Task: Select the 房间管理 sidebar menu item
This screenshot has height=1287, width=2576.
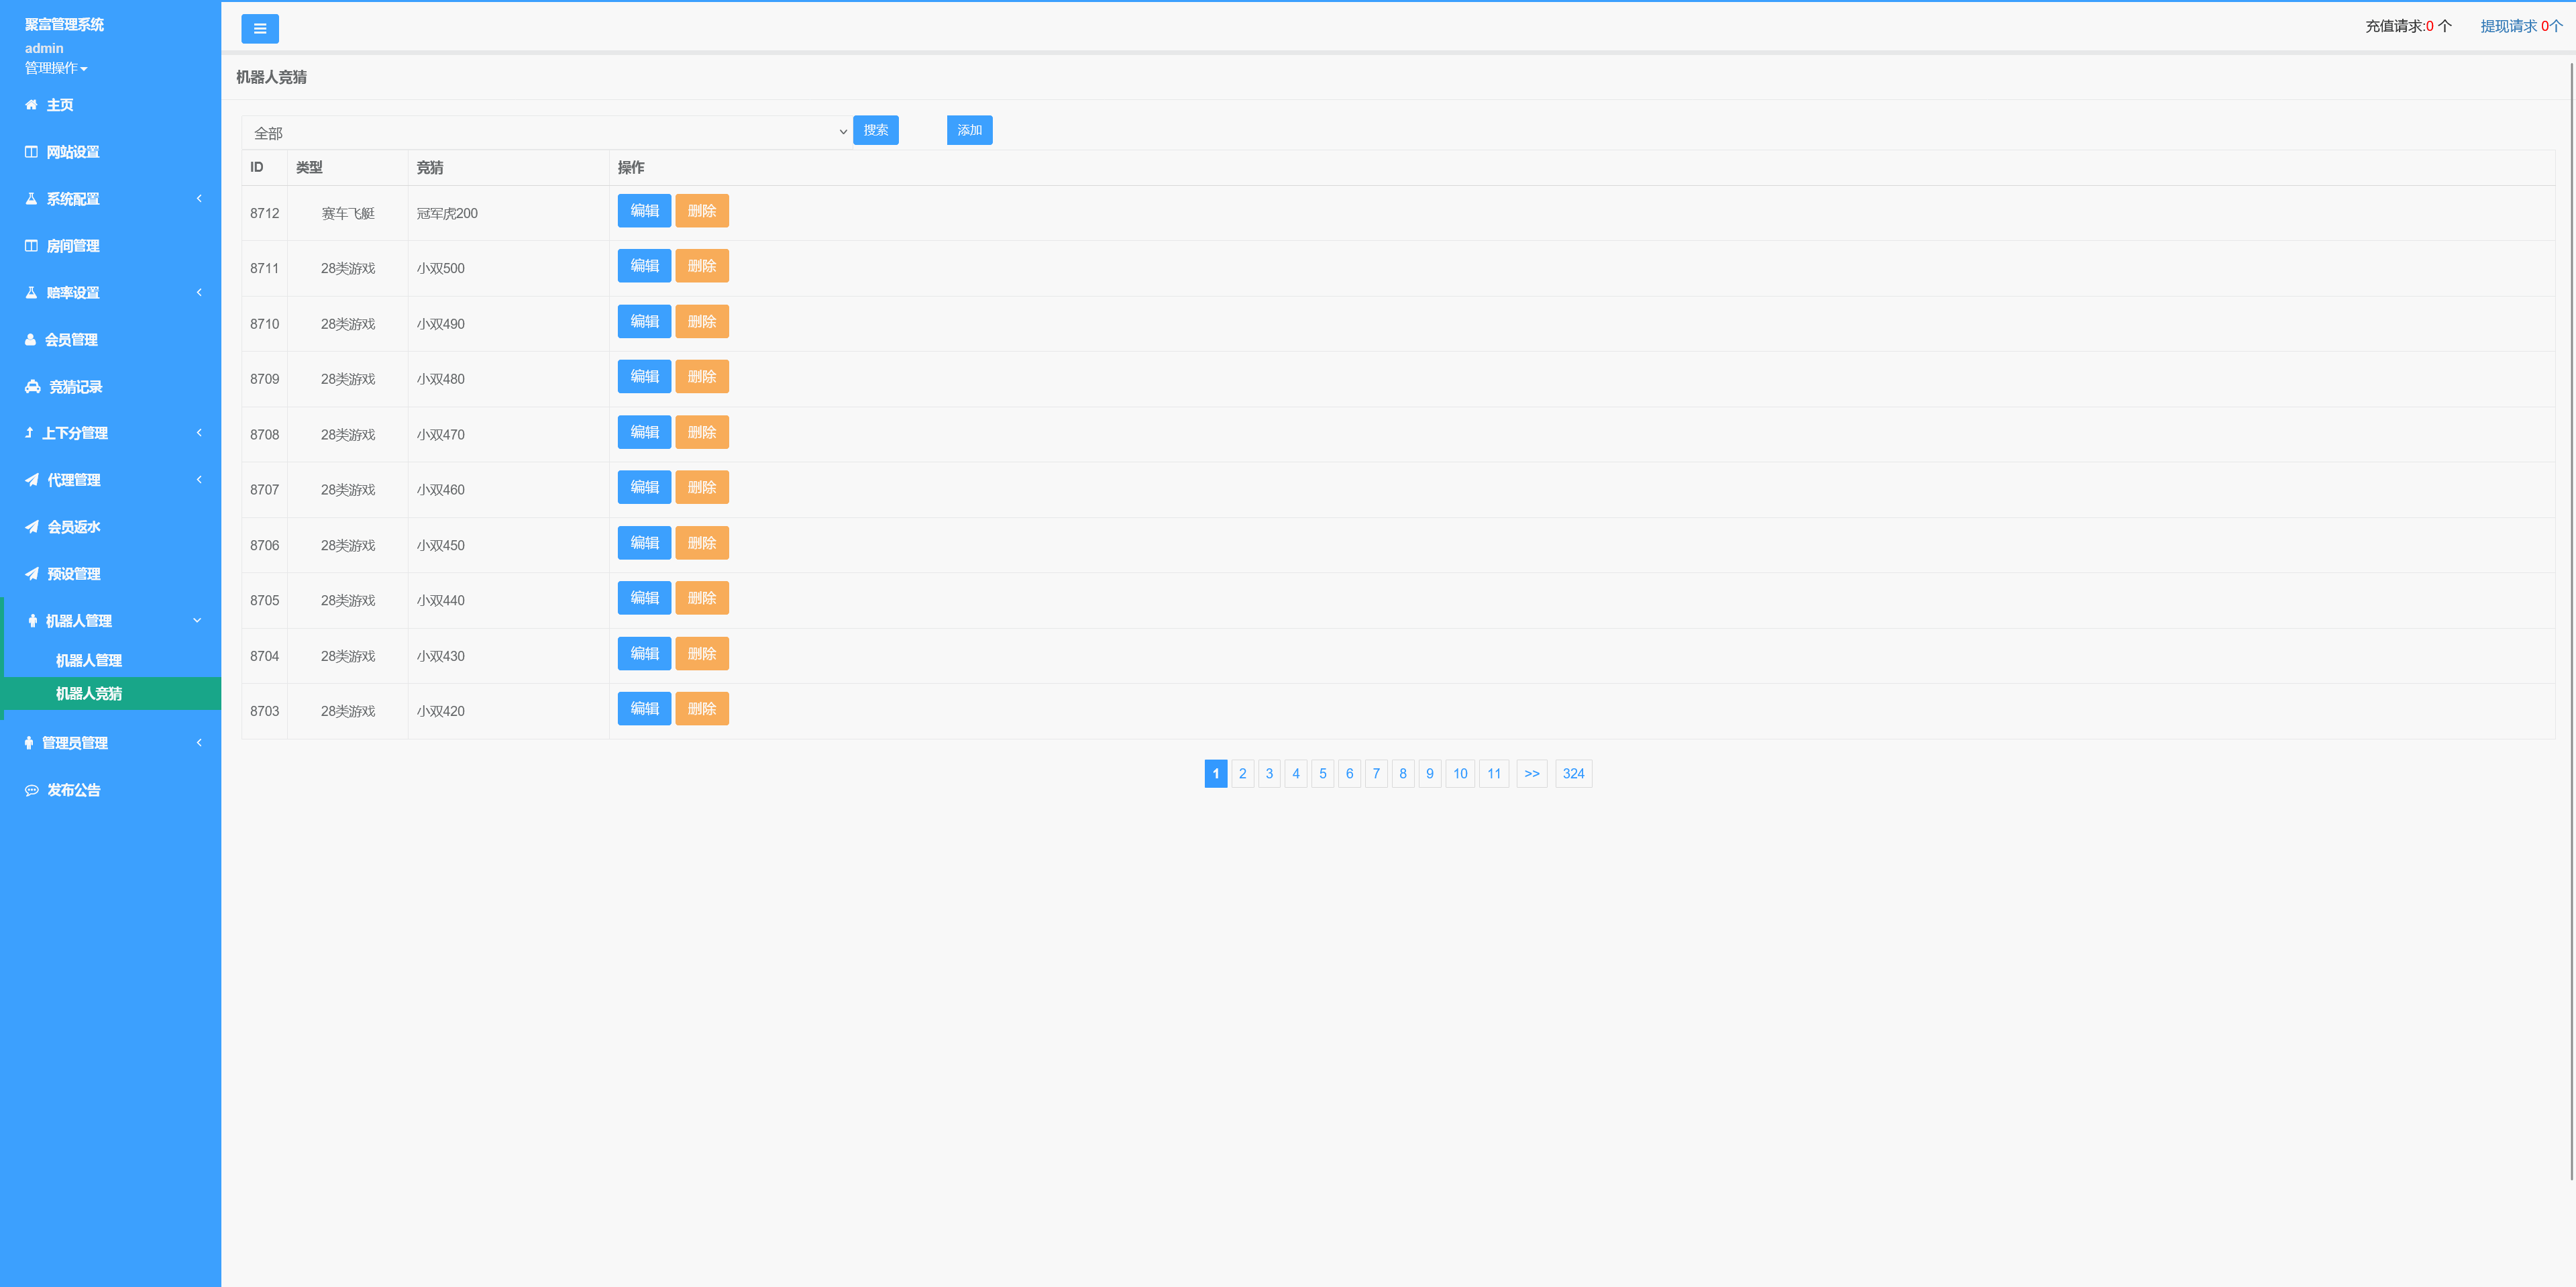Action: [73, 246]
